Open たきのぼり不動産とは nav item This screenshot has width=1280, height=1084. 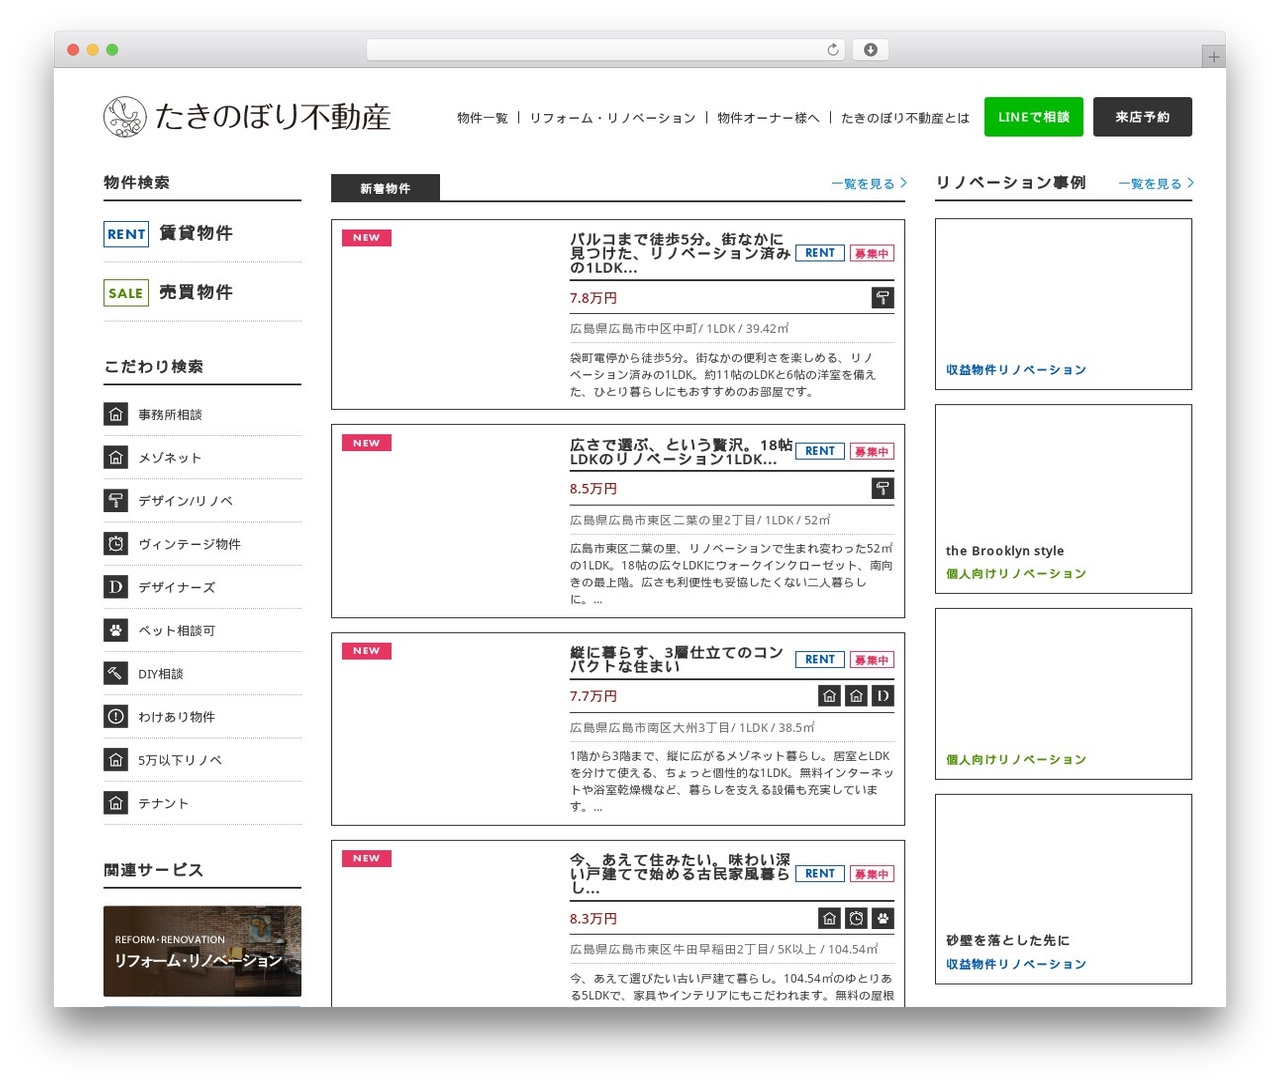tap(905, 118)
